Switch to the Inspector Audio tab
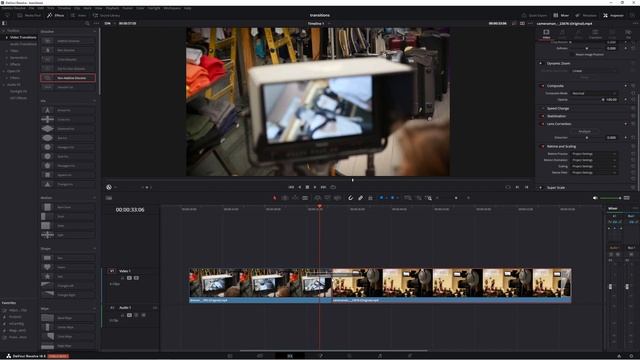The width and height of the screenshot is (640, 360). pyautogui.click(x=562, y=34)
